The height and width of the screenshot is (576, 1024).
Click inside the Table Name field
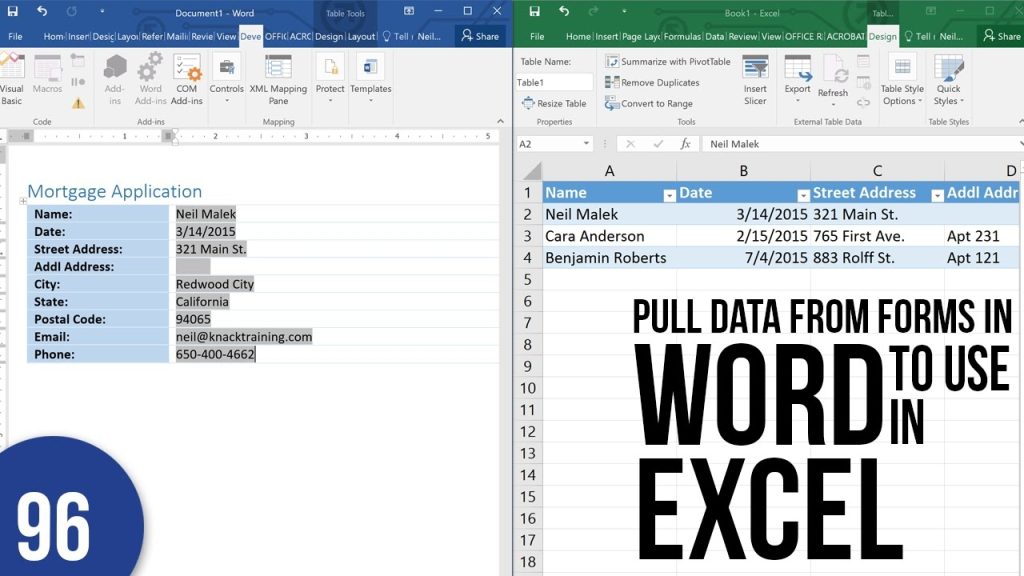point(554,82)
